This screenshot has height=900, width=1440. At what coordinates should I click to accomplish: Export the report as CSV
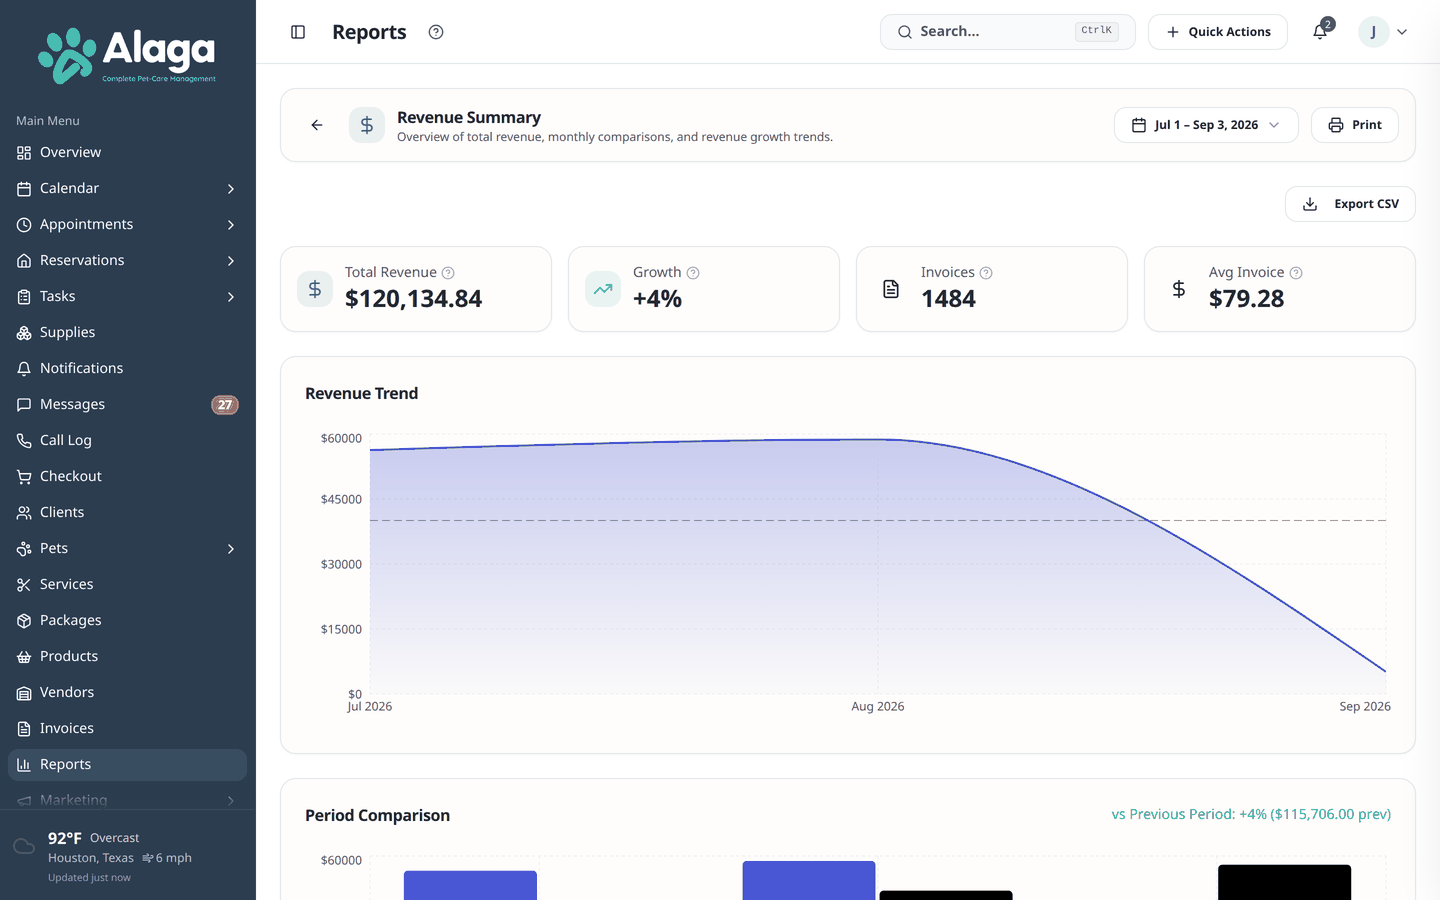pyautogui.click(x=1350, y=204)
